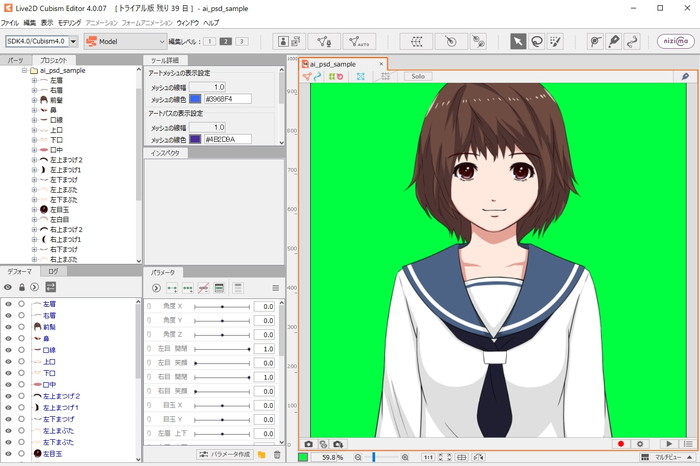Open the automatic mesh generator (AUTO)
Screen dimensions: 700x466
click(x=359, y=42)
